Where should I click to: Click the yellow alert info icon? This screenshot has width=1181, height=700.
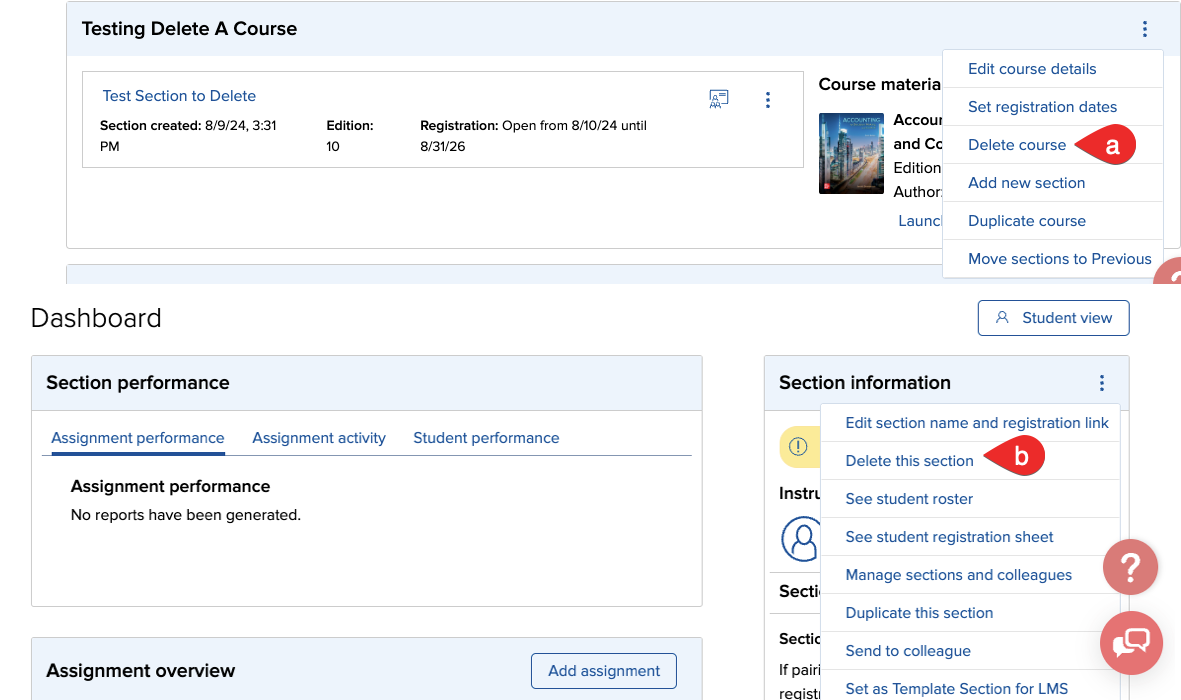[x=798, y=446]
